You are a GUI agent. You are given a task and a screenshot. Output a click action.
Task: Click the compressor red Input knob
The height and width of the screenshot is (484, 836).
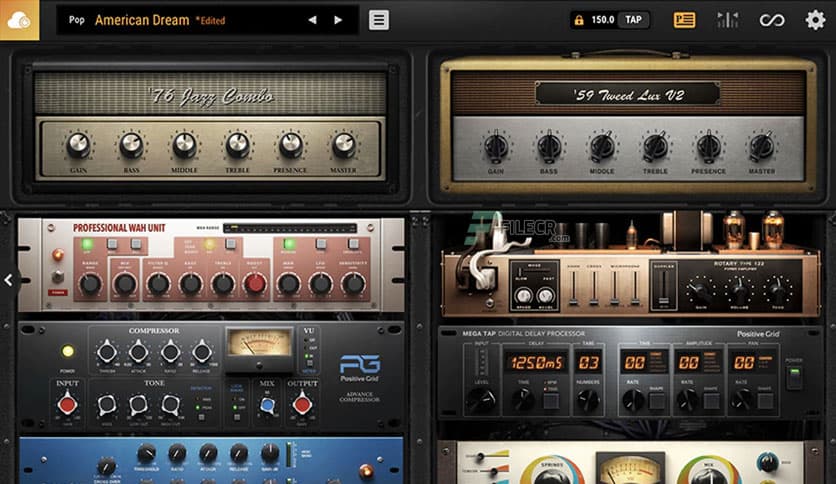point(67,405)
